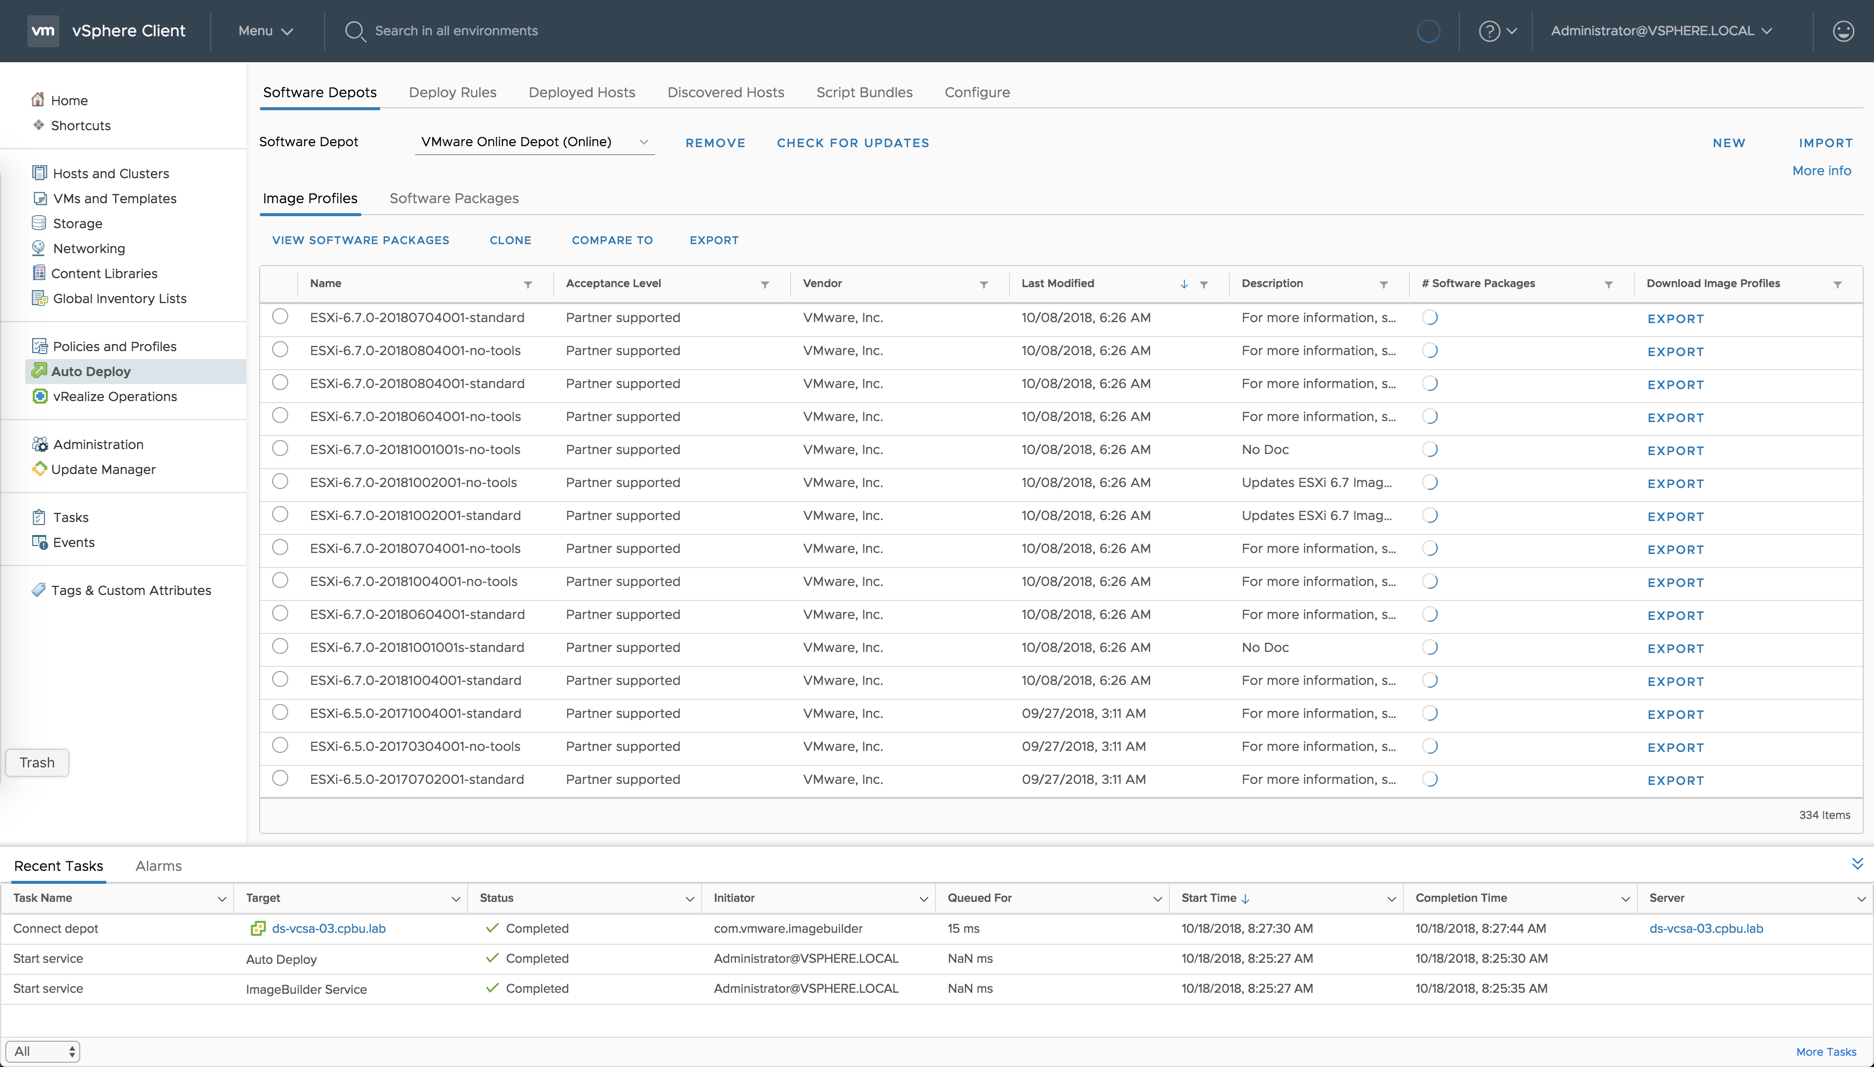Screen dimensions: 1874x1067
Task: Switch to Alarms tab
Action: 159,866
